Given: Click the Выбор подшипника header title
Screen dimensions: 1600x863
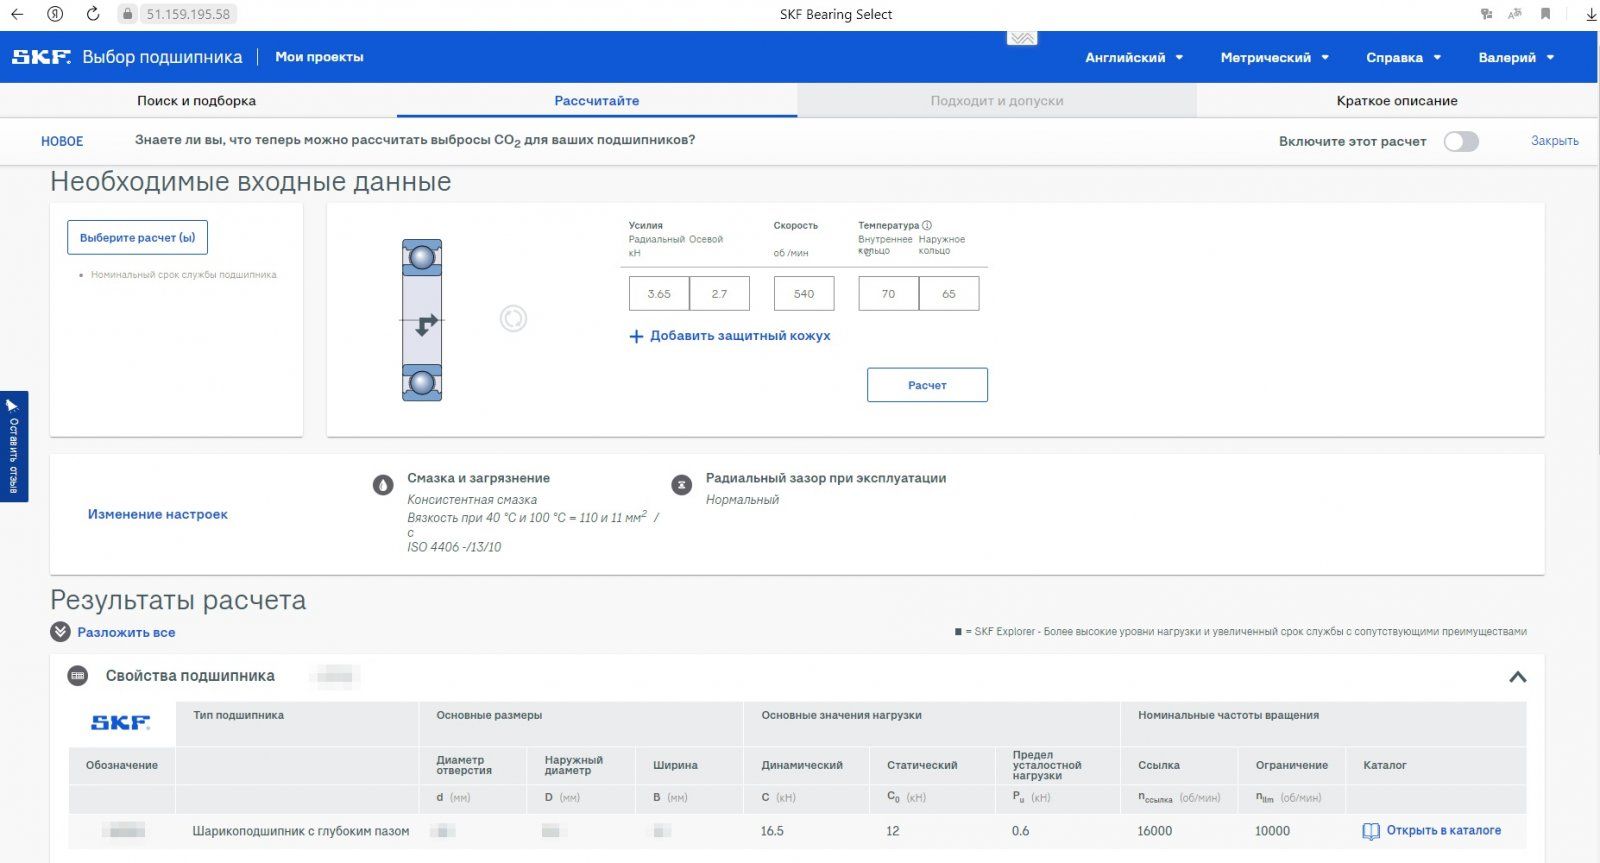Looking at the screenshot, I should click(162, 57).
